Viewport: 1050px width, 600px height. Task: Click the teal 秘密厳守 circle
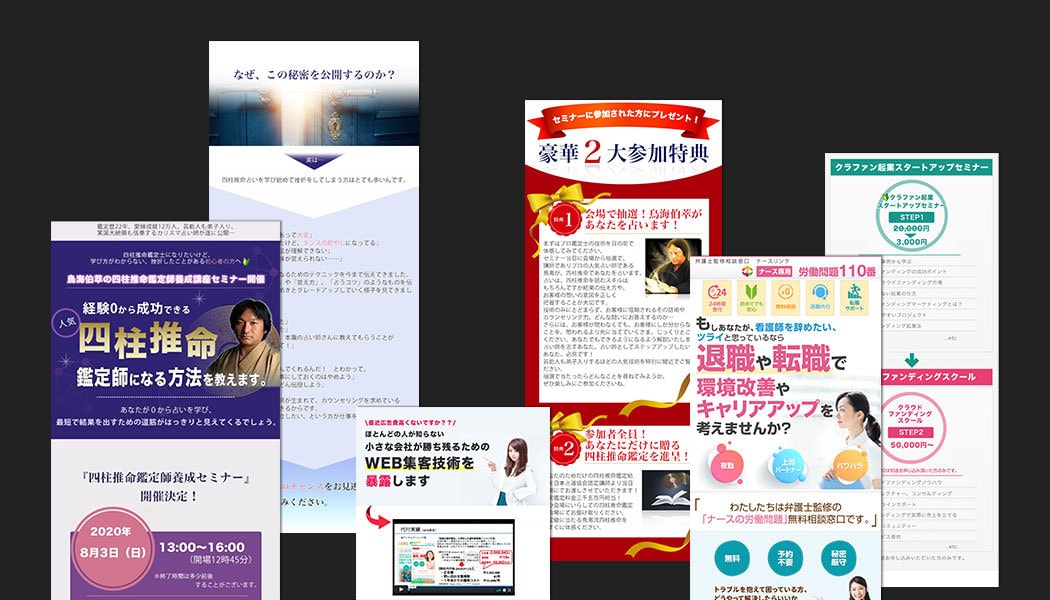tap(838, 558)
